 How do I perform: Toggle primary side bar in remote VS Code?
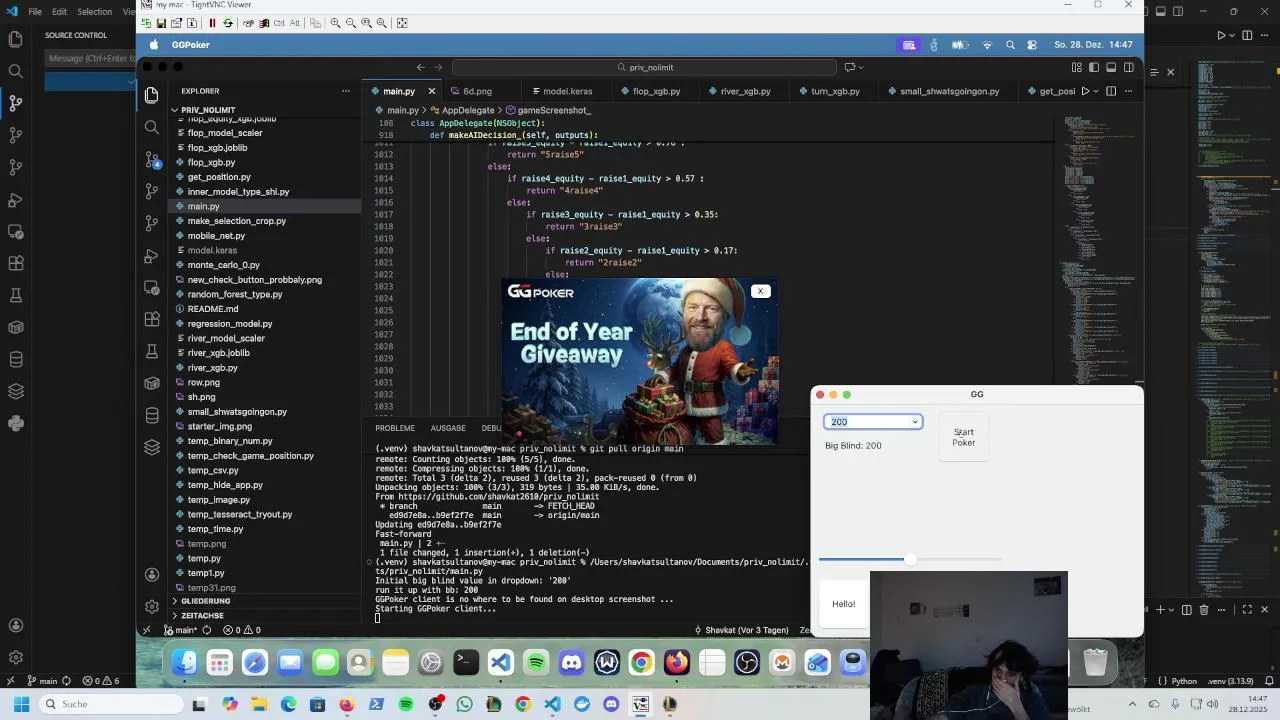click(1094, 67)
